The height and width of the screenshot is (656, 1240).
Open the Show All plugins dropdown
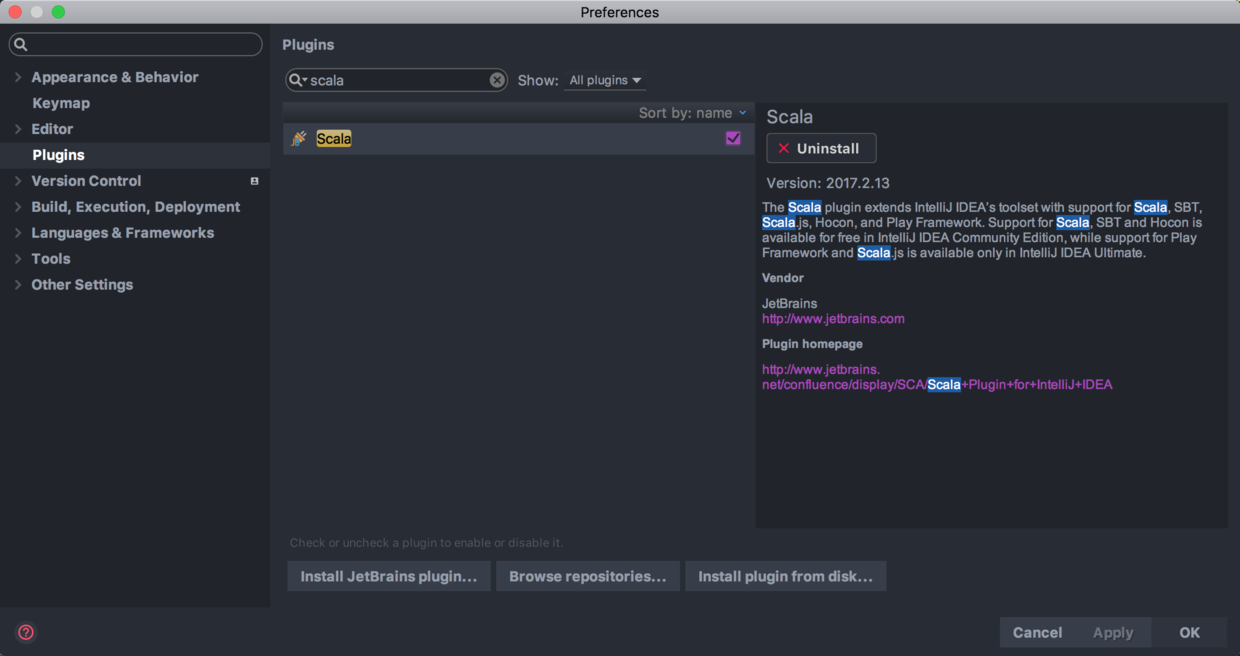click(605, 80)
